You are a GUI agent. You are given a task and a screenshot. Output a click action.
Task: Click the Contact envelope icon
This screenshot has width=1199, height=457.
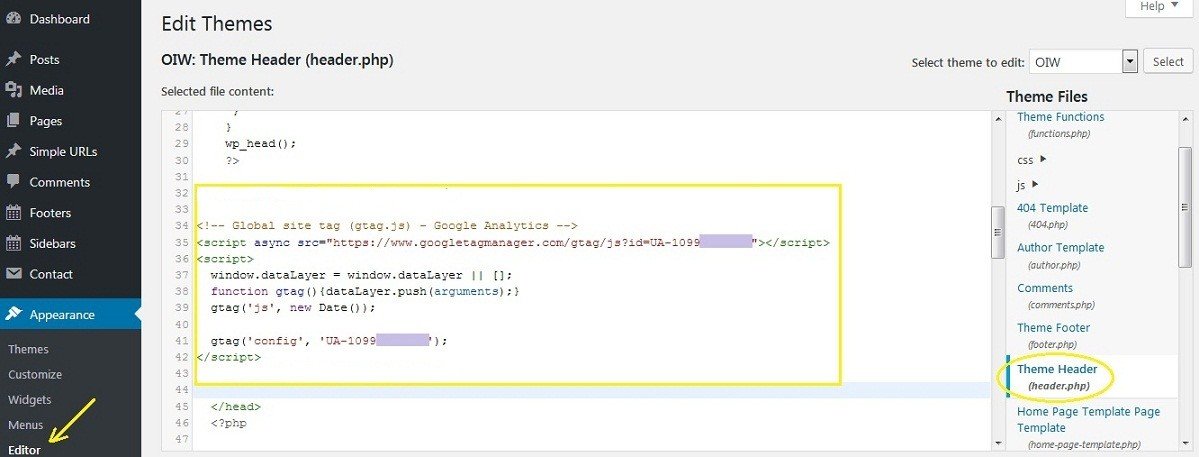click(13, 274)
